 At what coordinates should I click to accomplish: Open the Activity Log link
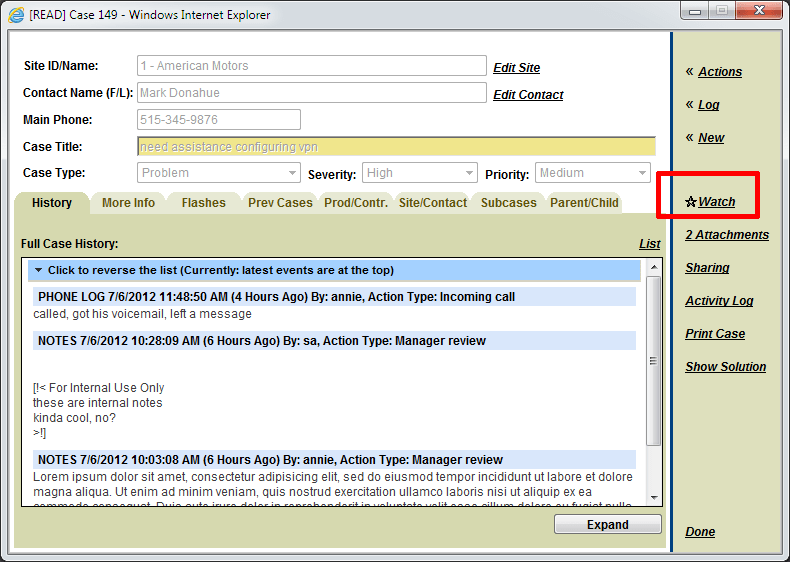(719, 301)
